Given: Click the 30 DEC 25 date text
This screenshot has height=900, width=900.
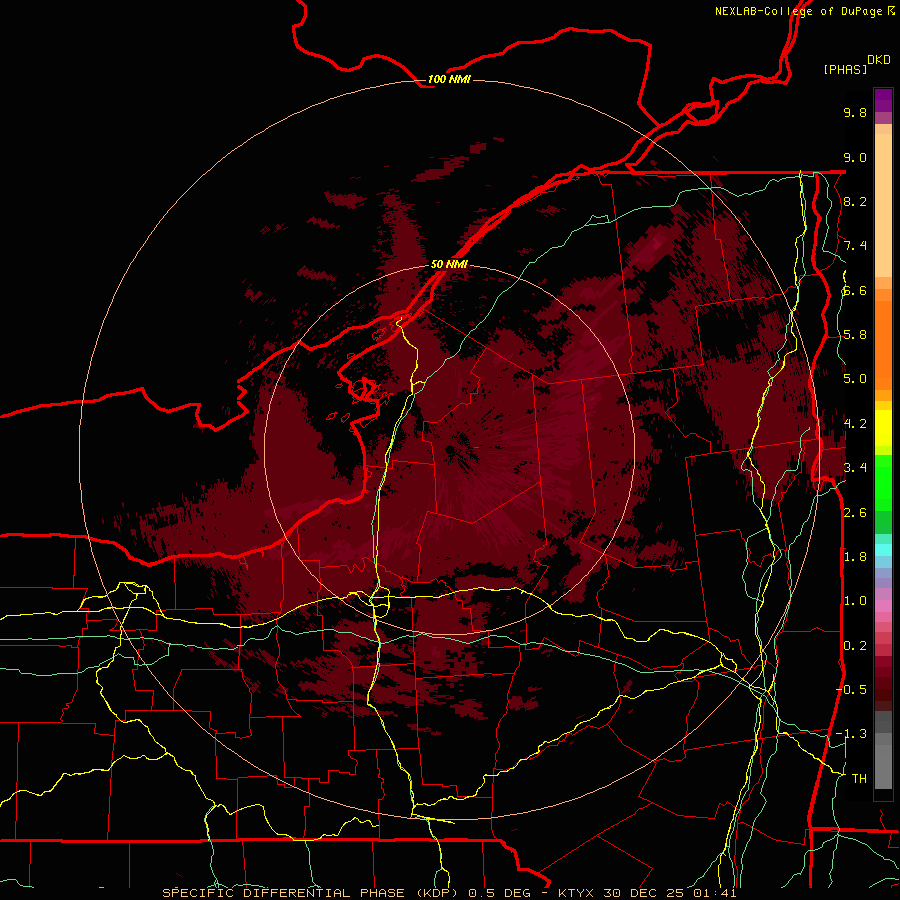Looking at the screenshot, I should pos(645,893).
